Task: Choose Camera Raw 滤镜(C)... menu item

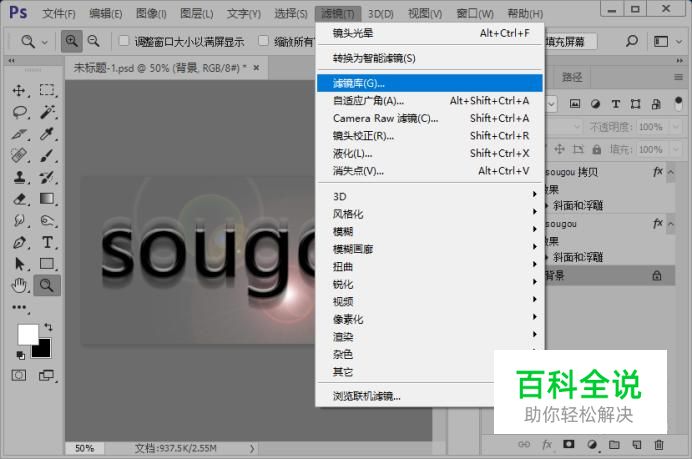Action: click(430, 118)
